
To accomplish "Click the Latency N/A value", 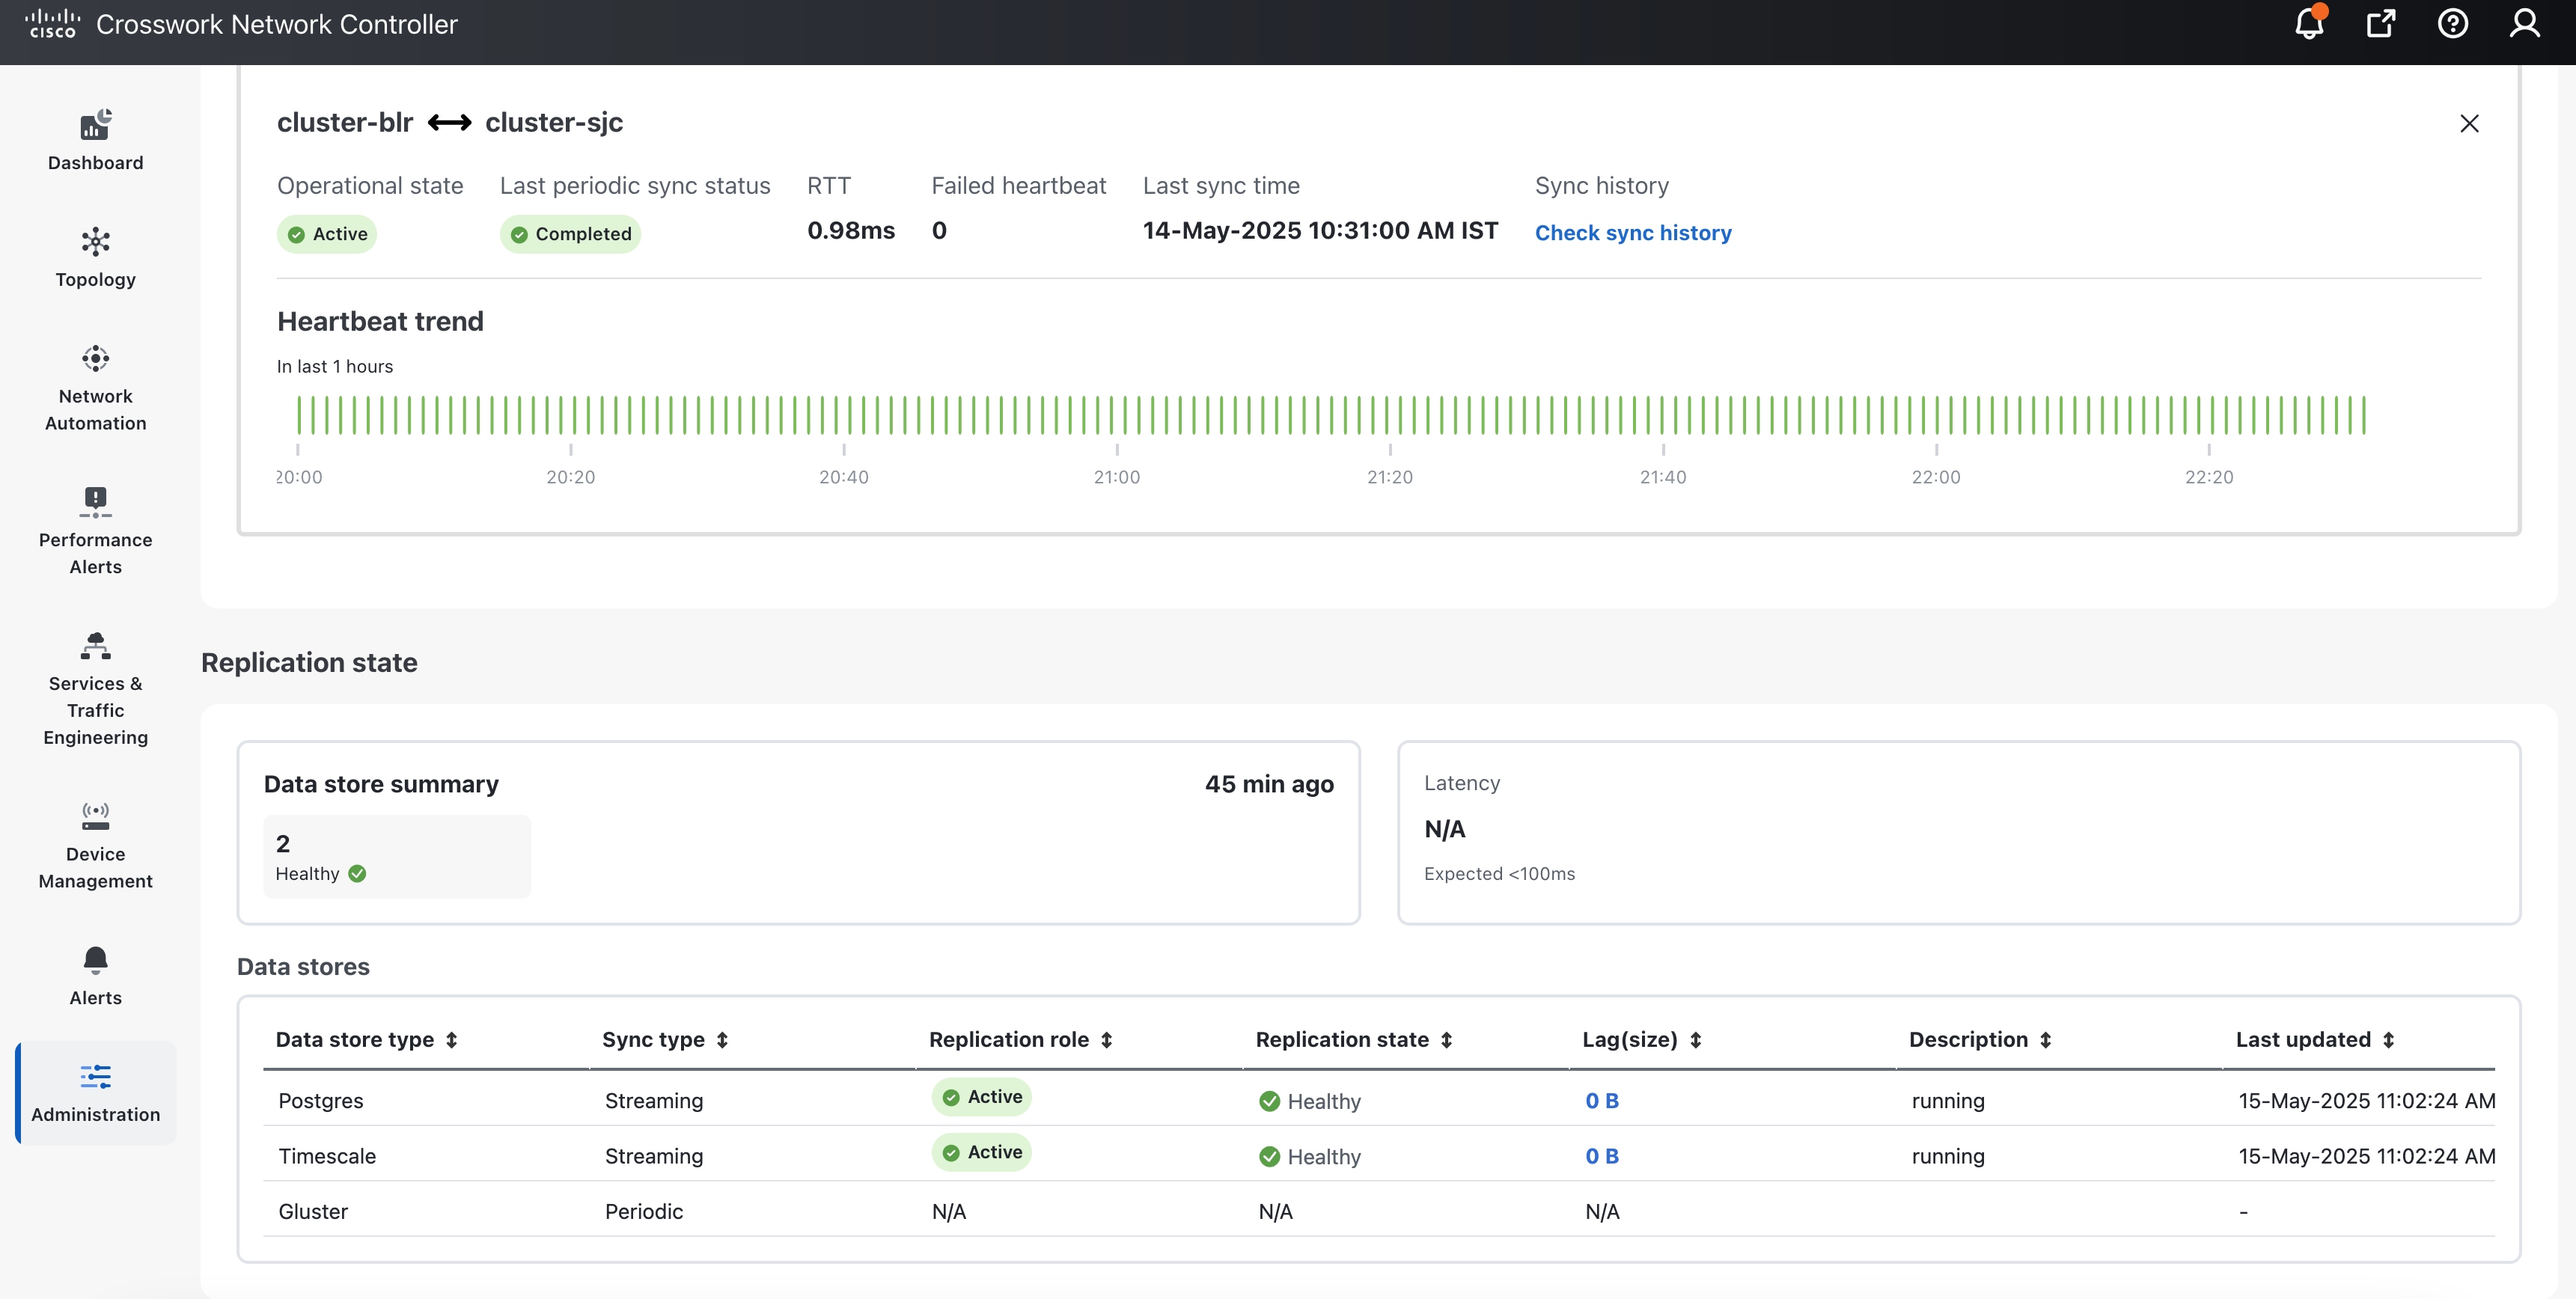I will coord(1444,830).
